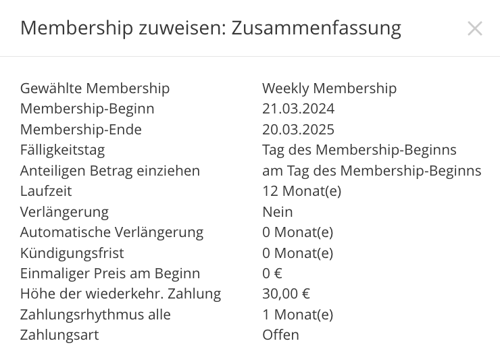This screenshot has height=362, width=500.
Task: Close the Membership zuweisen summary dialog
Action: pos(475,28)
